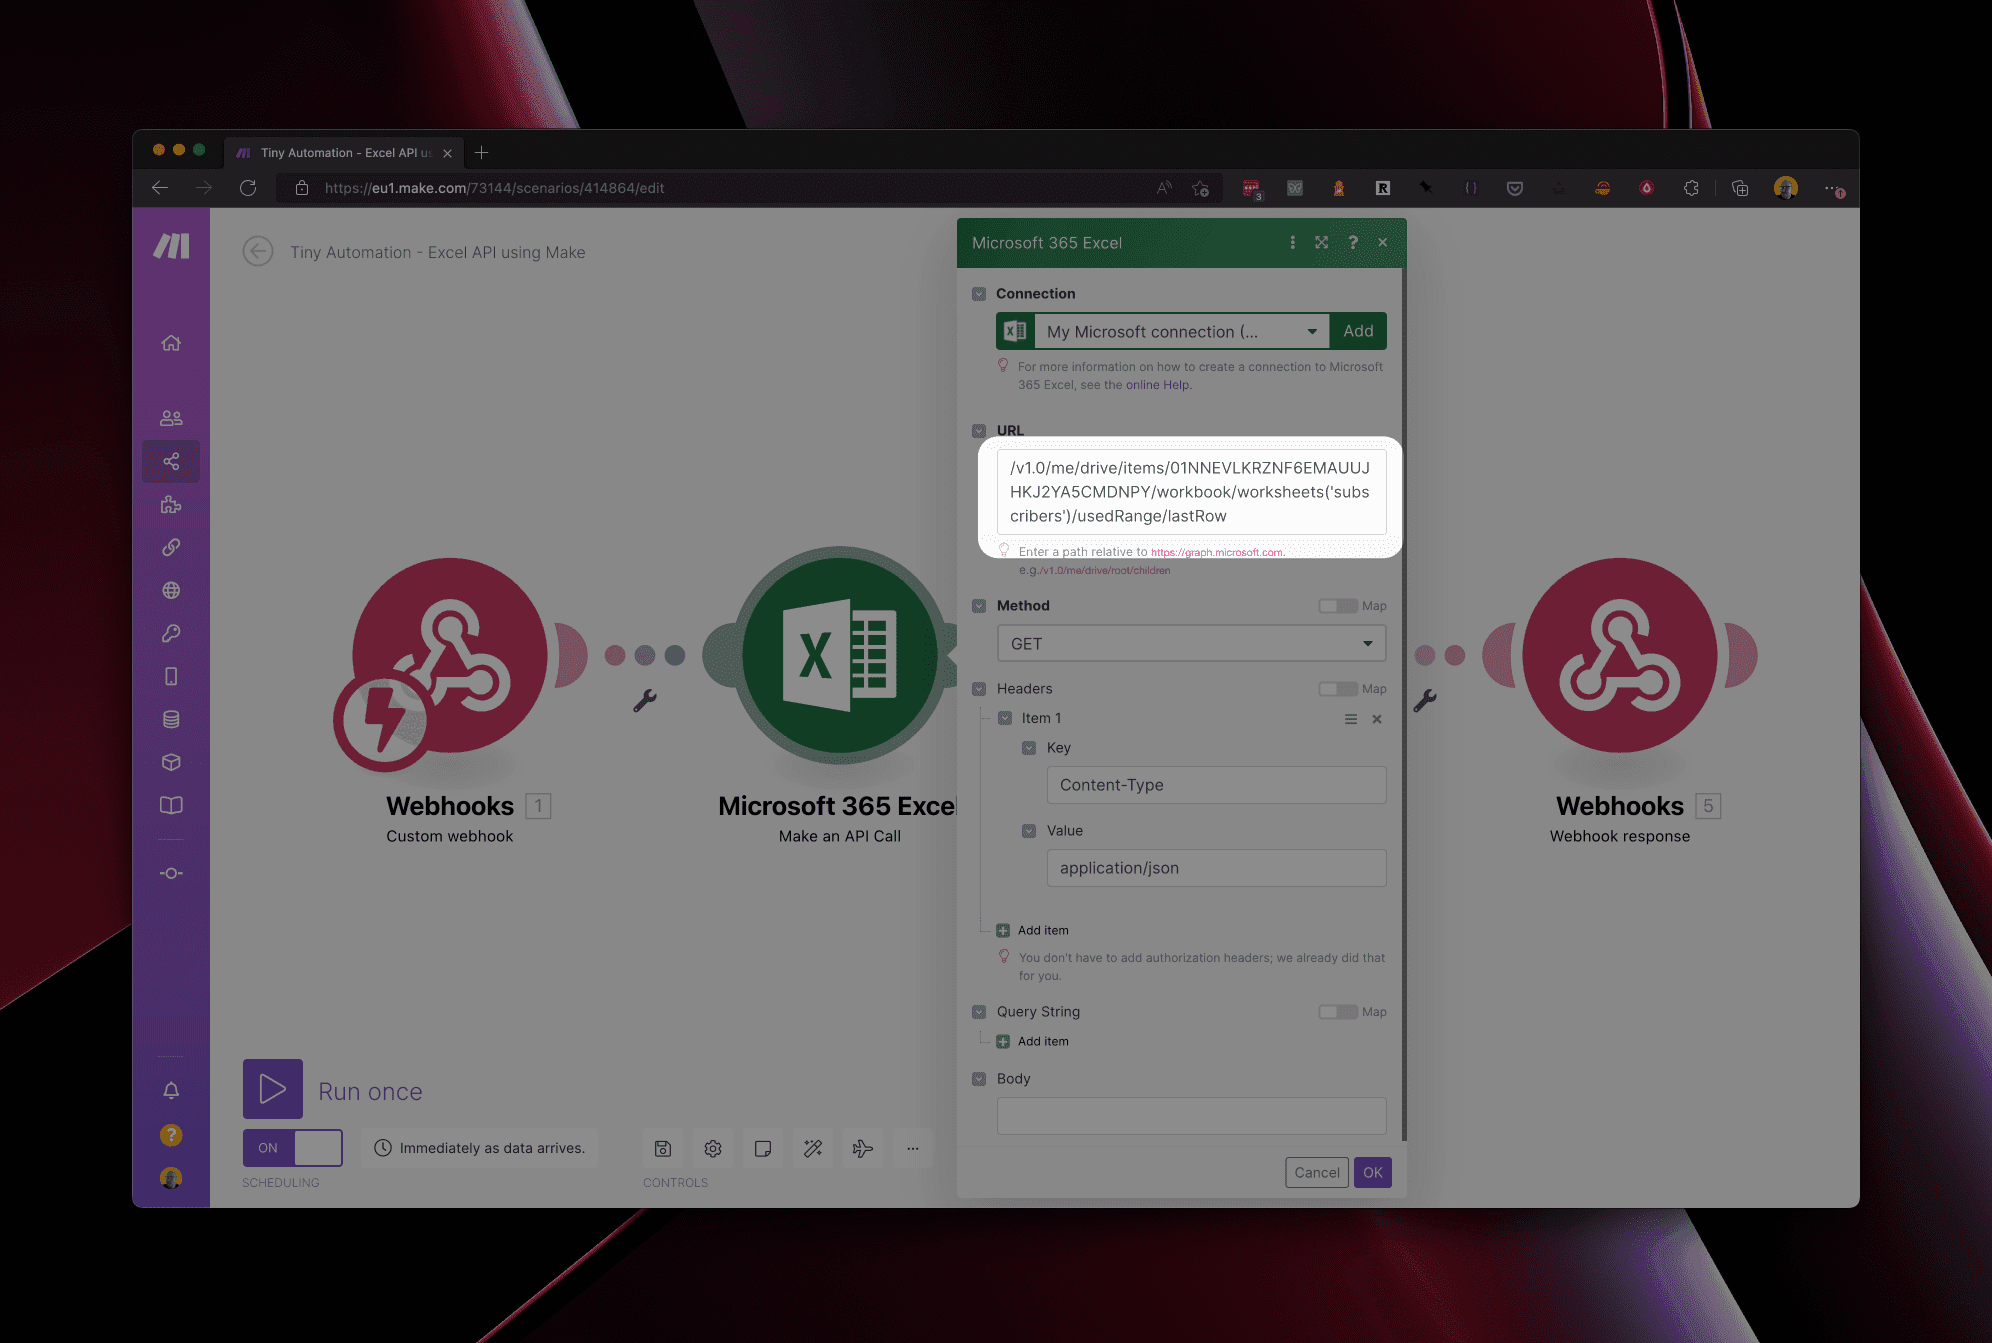The height and width of the screenshot is (1343, 1992).
Task: Save scenario via floppy disk icon
Action: click(x=663, y=1148)
